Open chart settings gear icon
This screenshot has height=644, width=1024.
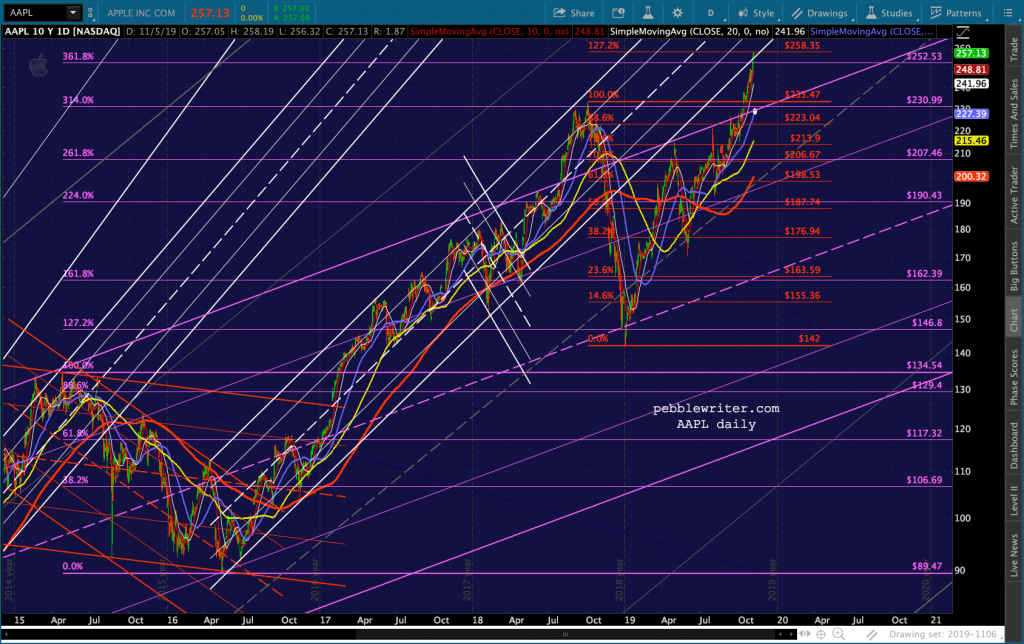678,12
